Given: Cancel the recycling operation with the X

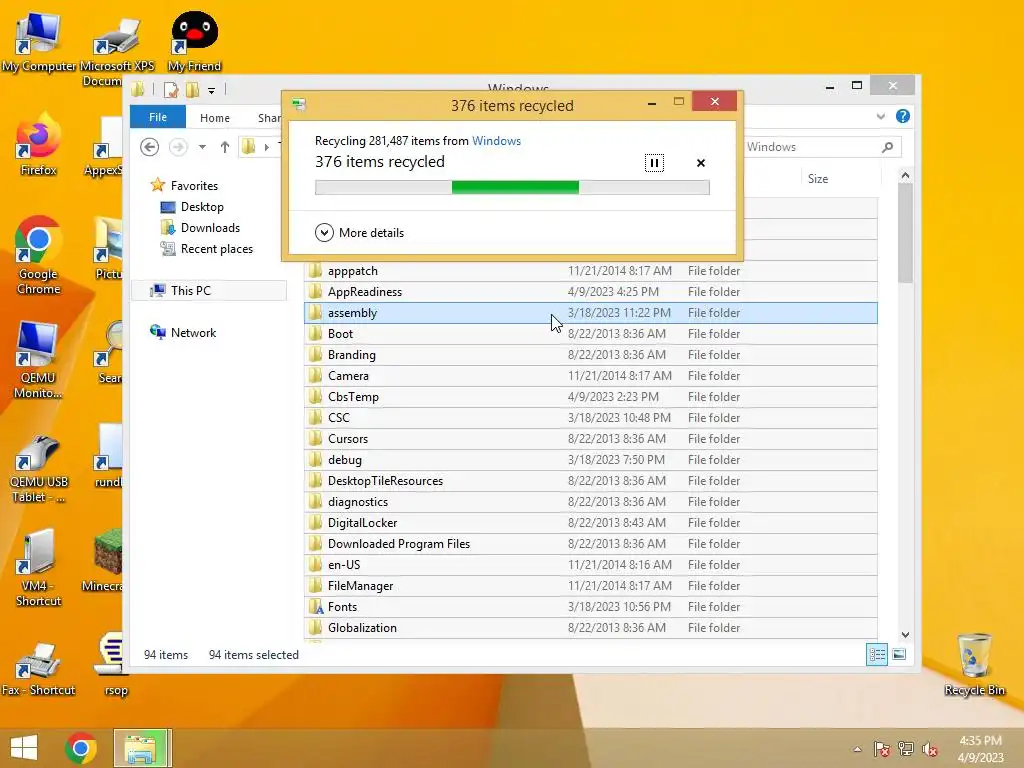Looking at the screenshot, I should [x=701, y=163].
